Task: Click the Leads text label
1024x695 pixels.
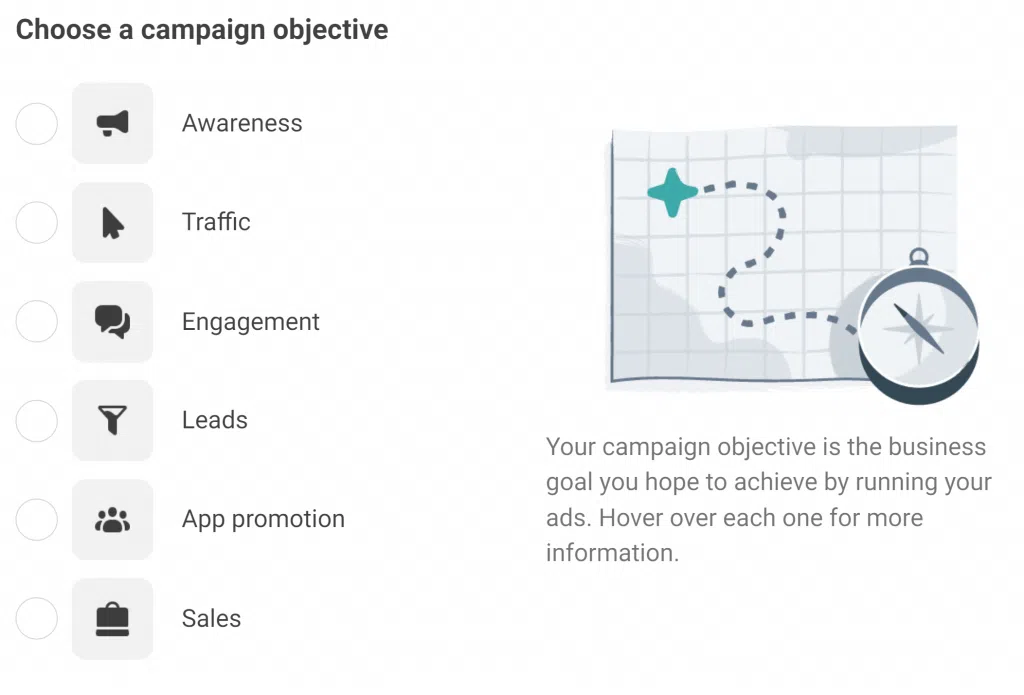Action: [215, 420]
